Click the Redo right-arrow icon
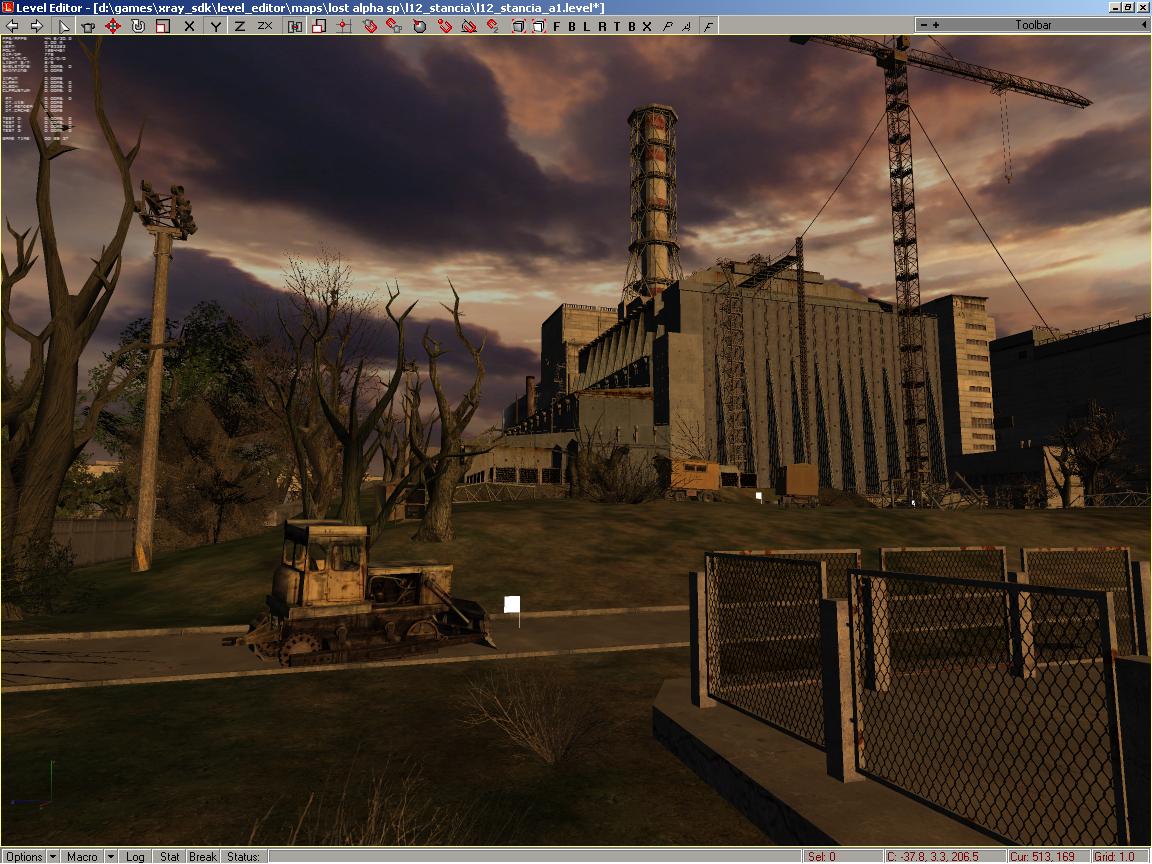 tap(36, 26)
